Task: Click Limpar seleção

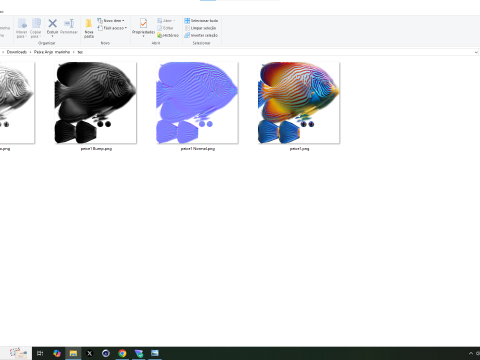Action: pos(200,28)
